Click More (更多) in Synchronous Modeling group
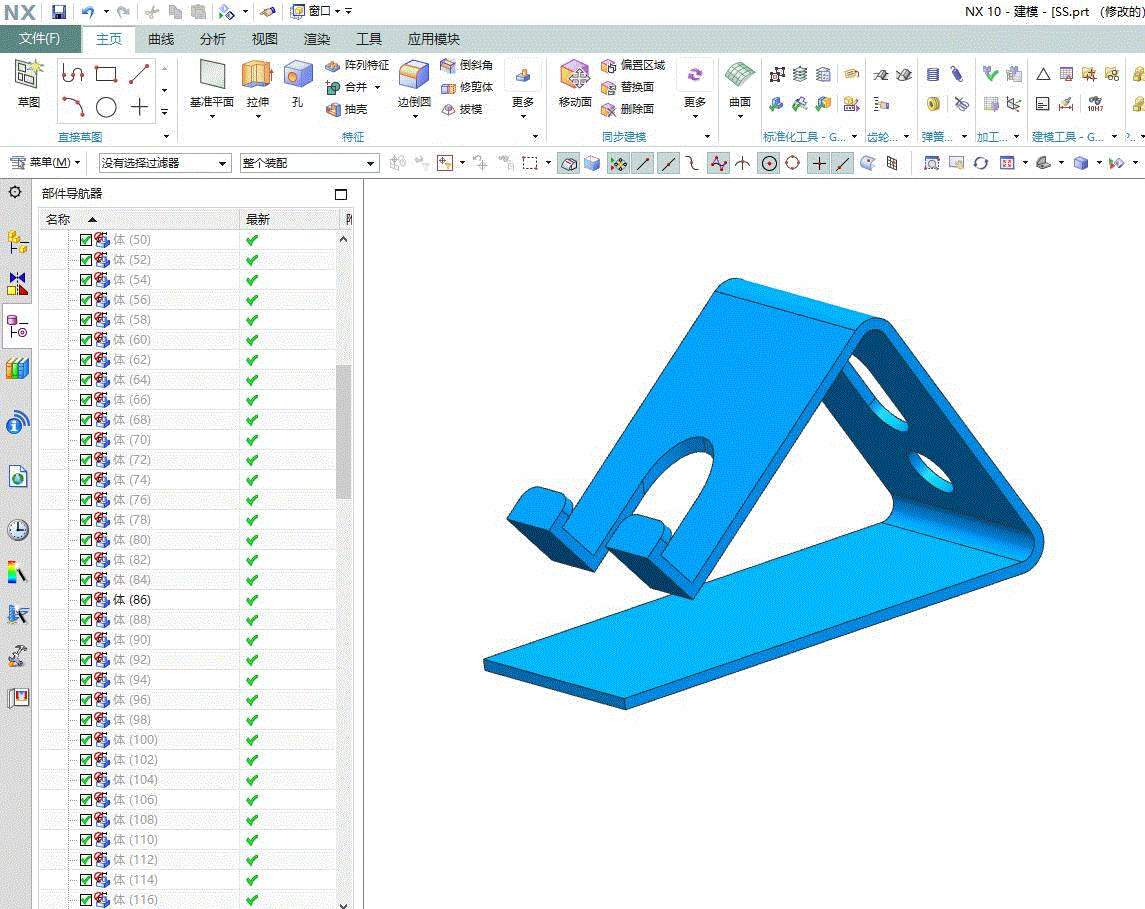This screenshot has width=1145, height=909. [694, 88]
